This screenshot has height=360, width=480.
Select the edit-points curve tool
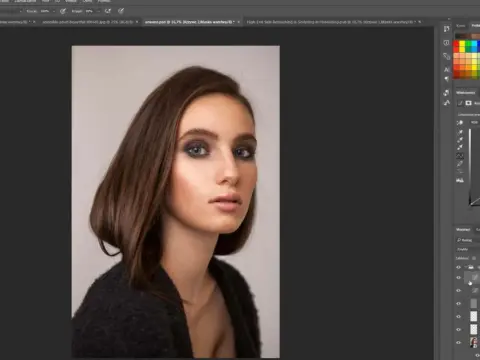[460, 156]
